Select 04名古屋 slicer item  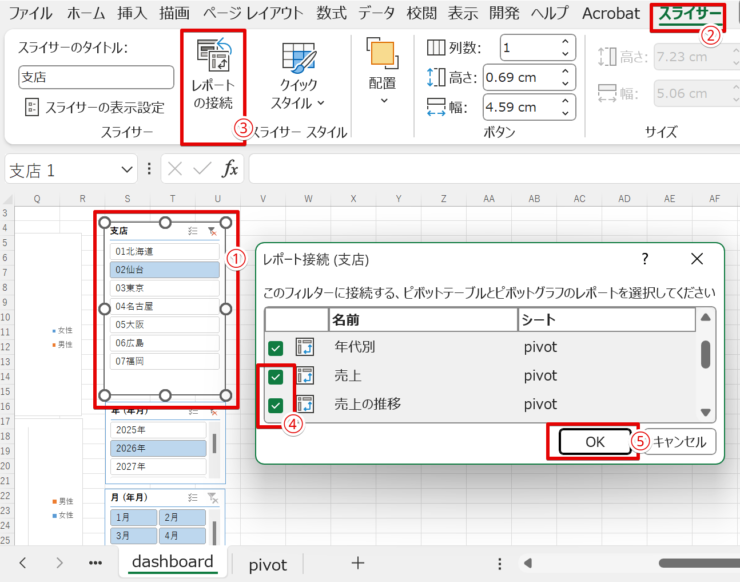165,306
